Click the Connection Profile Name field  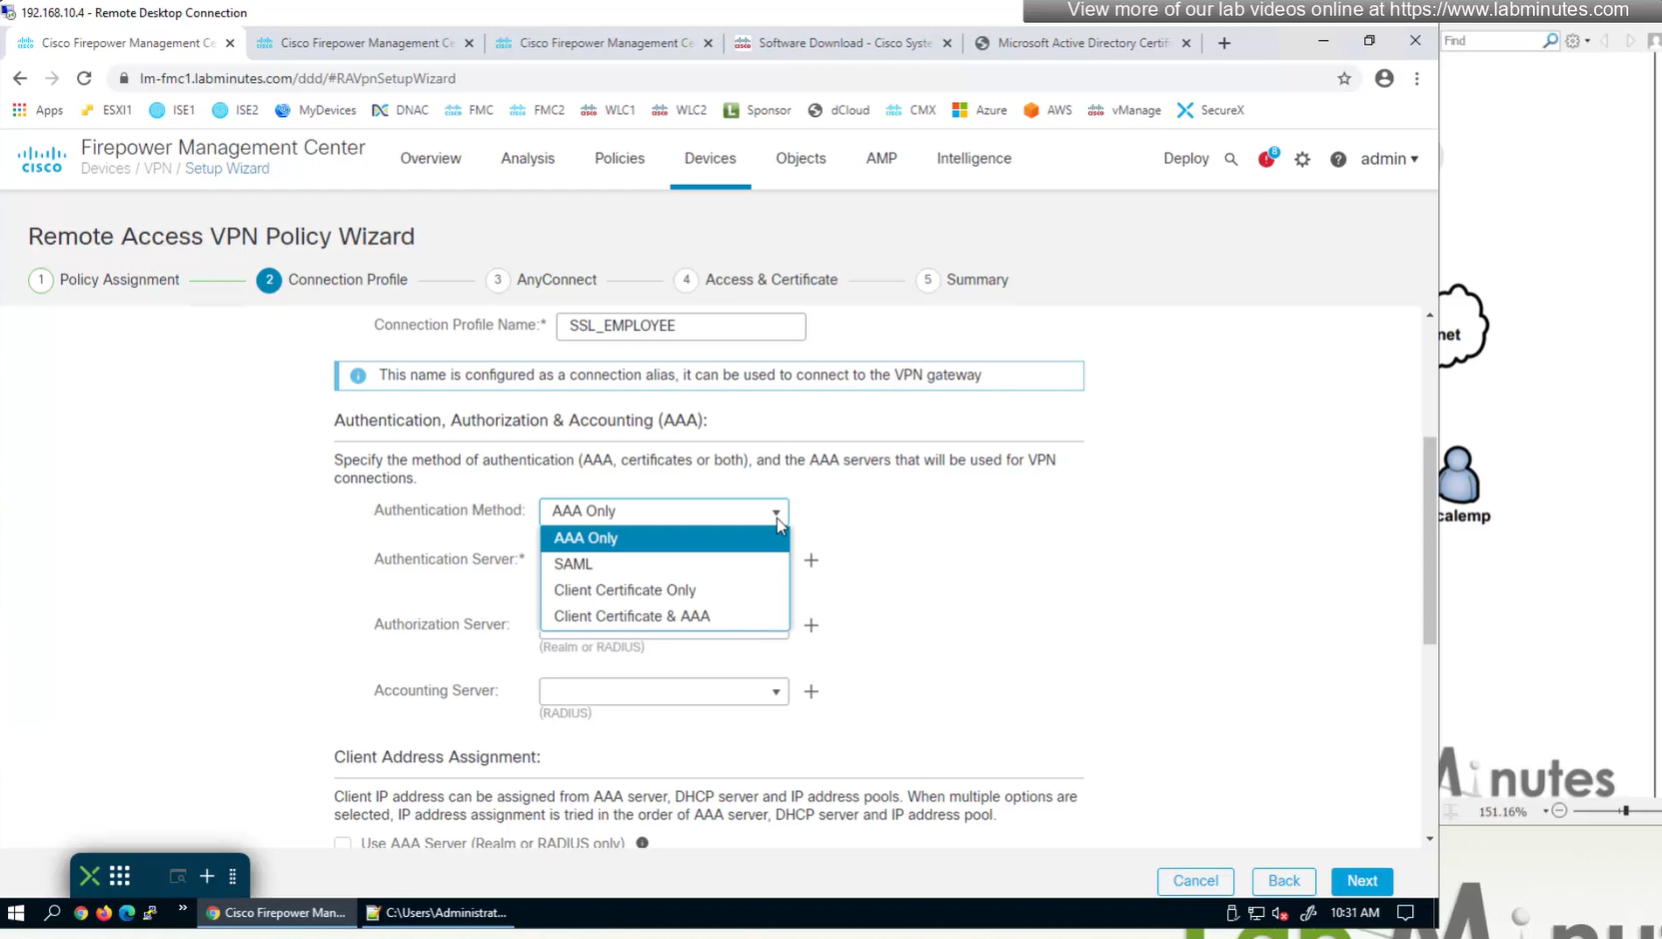coord(680,326)
